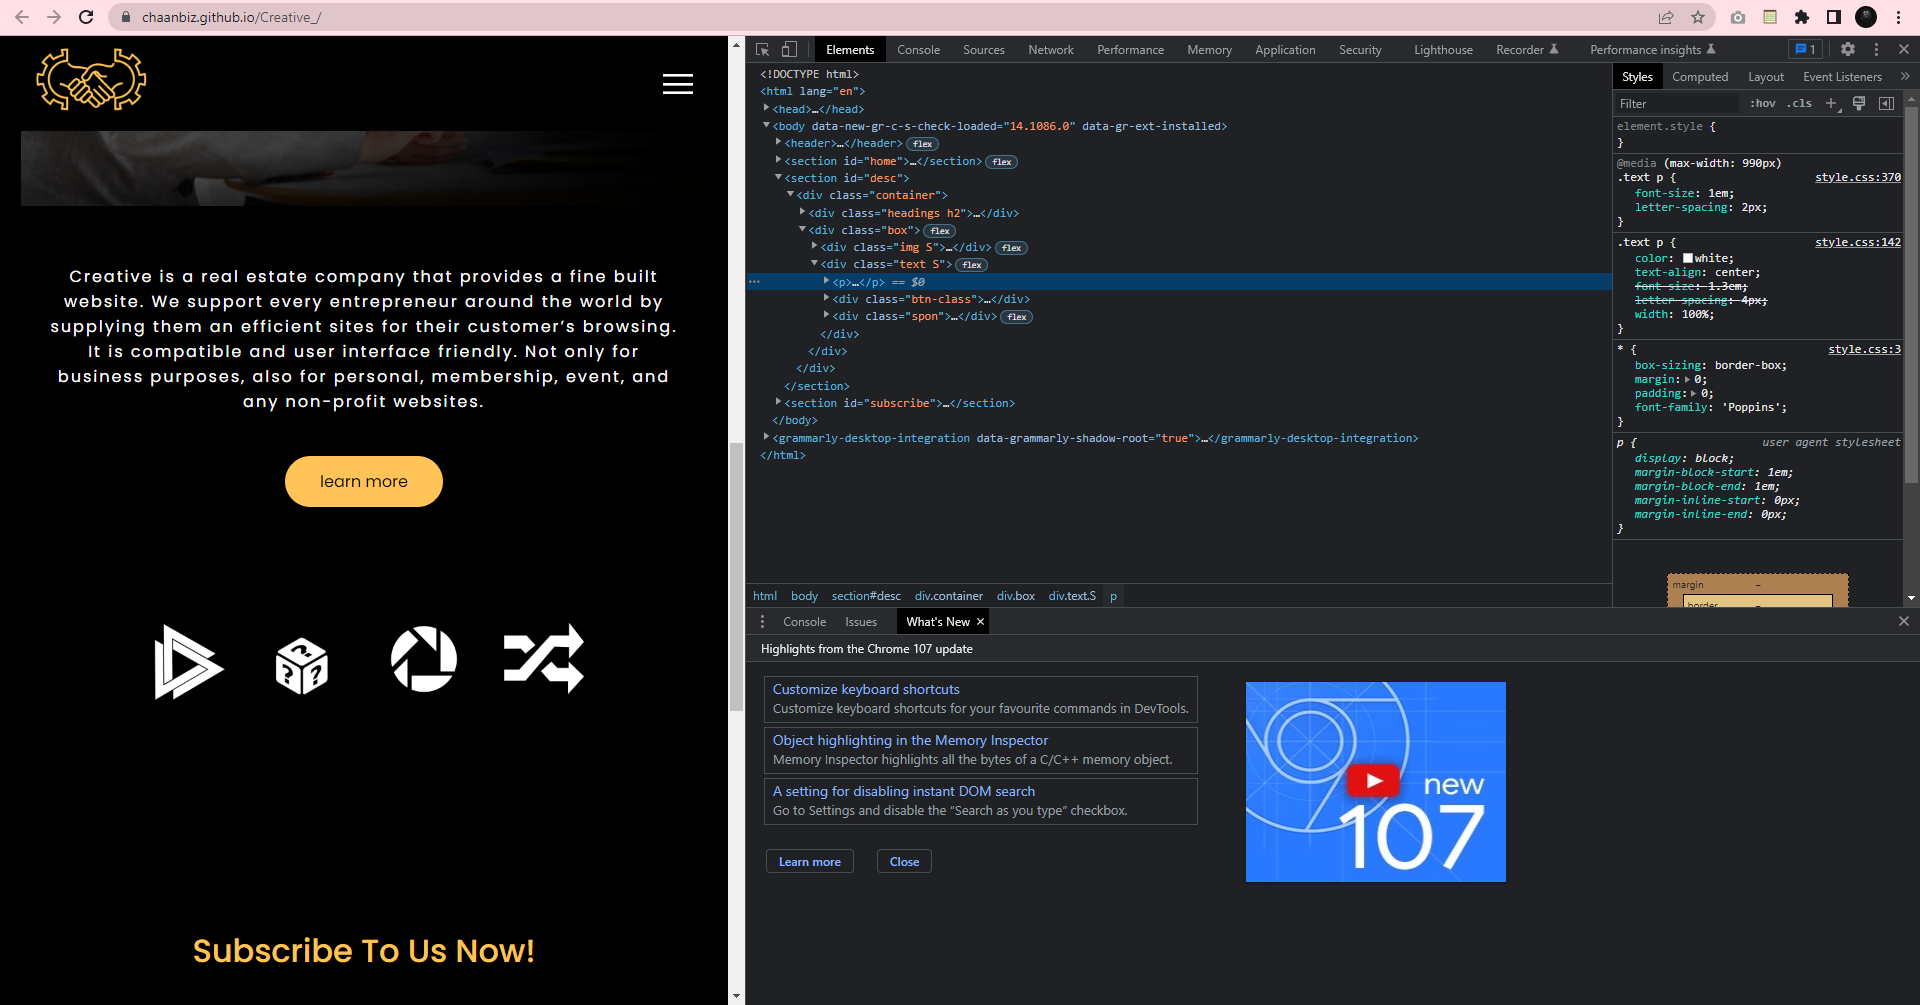Open the Chrome extensions puzzle icon
The height and width of the screenshot is (1005, 1920).
1802,17
